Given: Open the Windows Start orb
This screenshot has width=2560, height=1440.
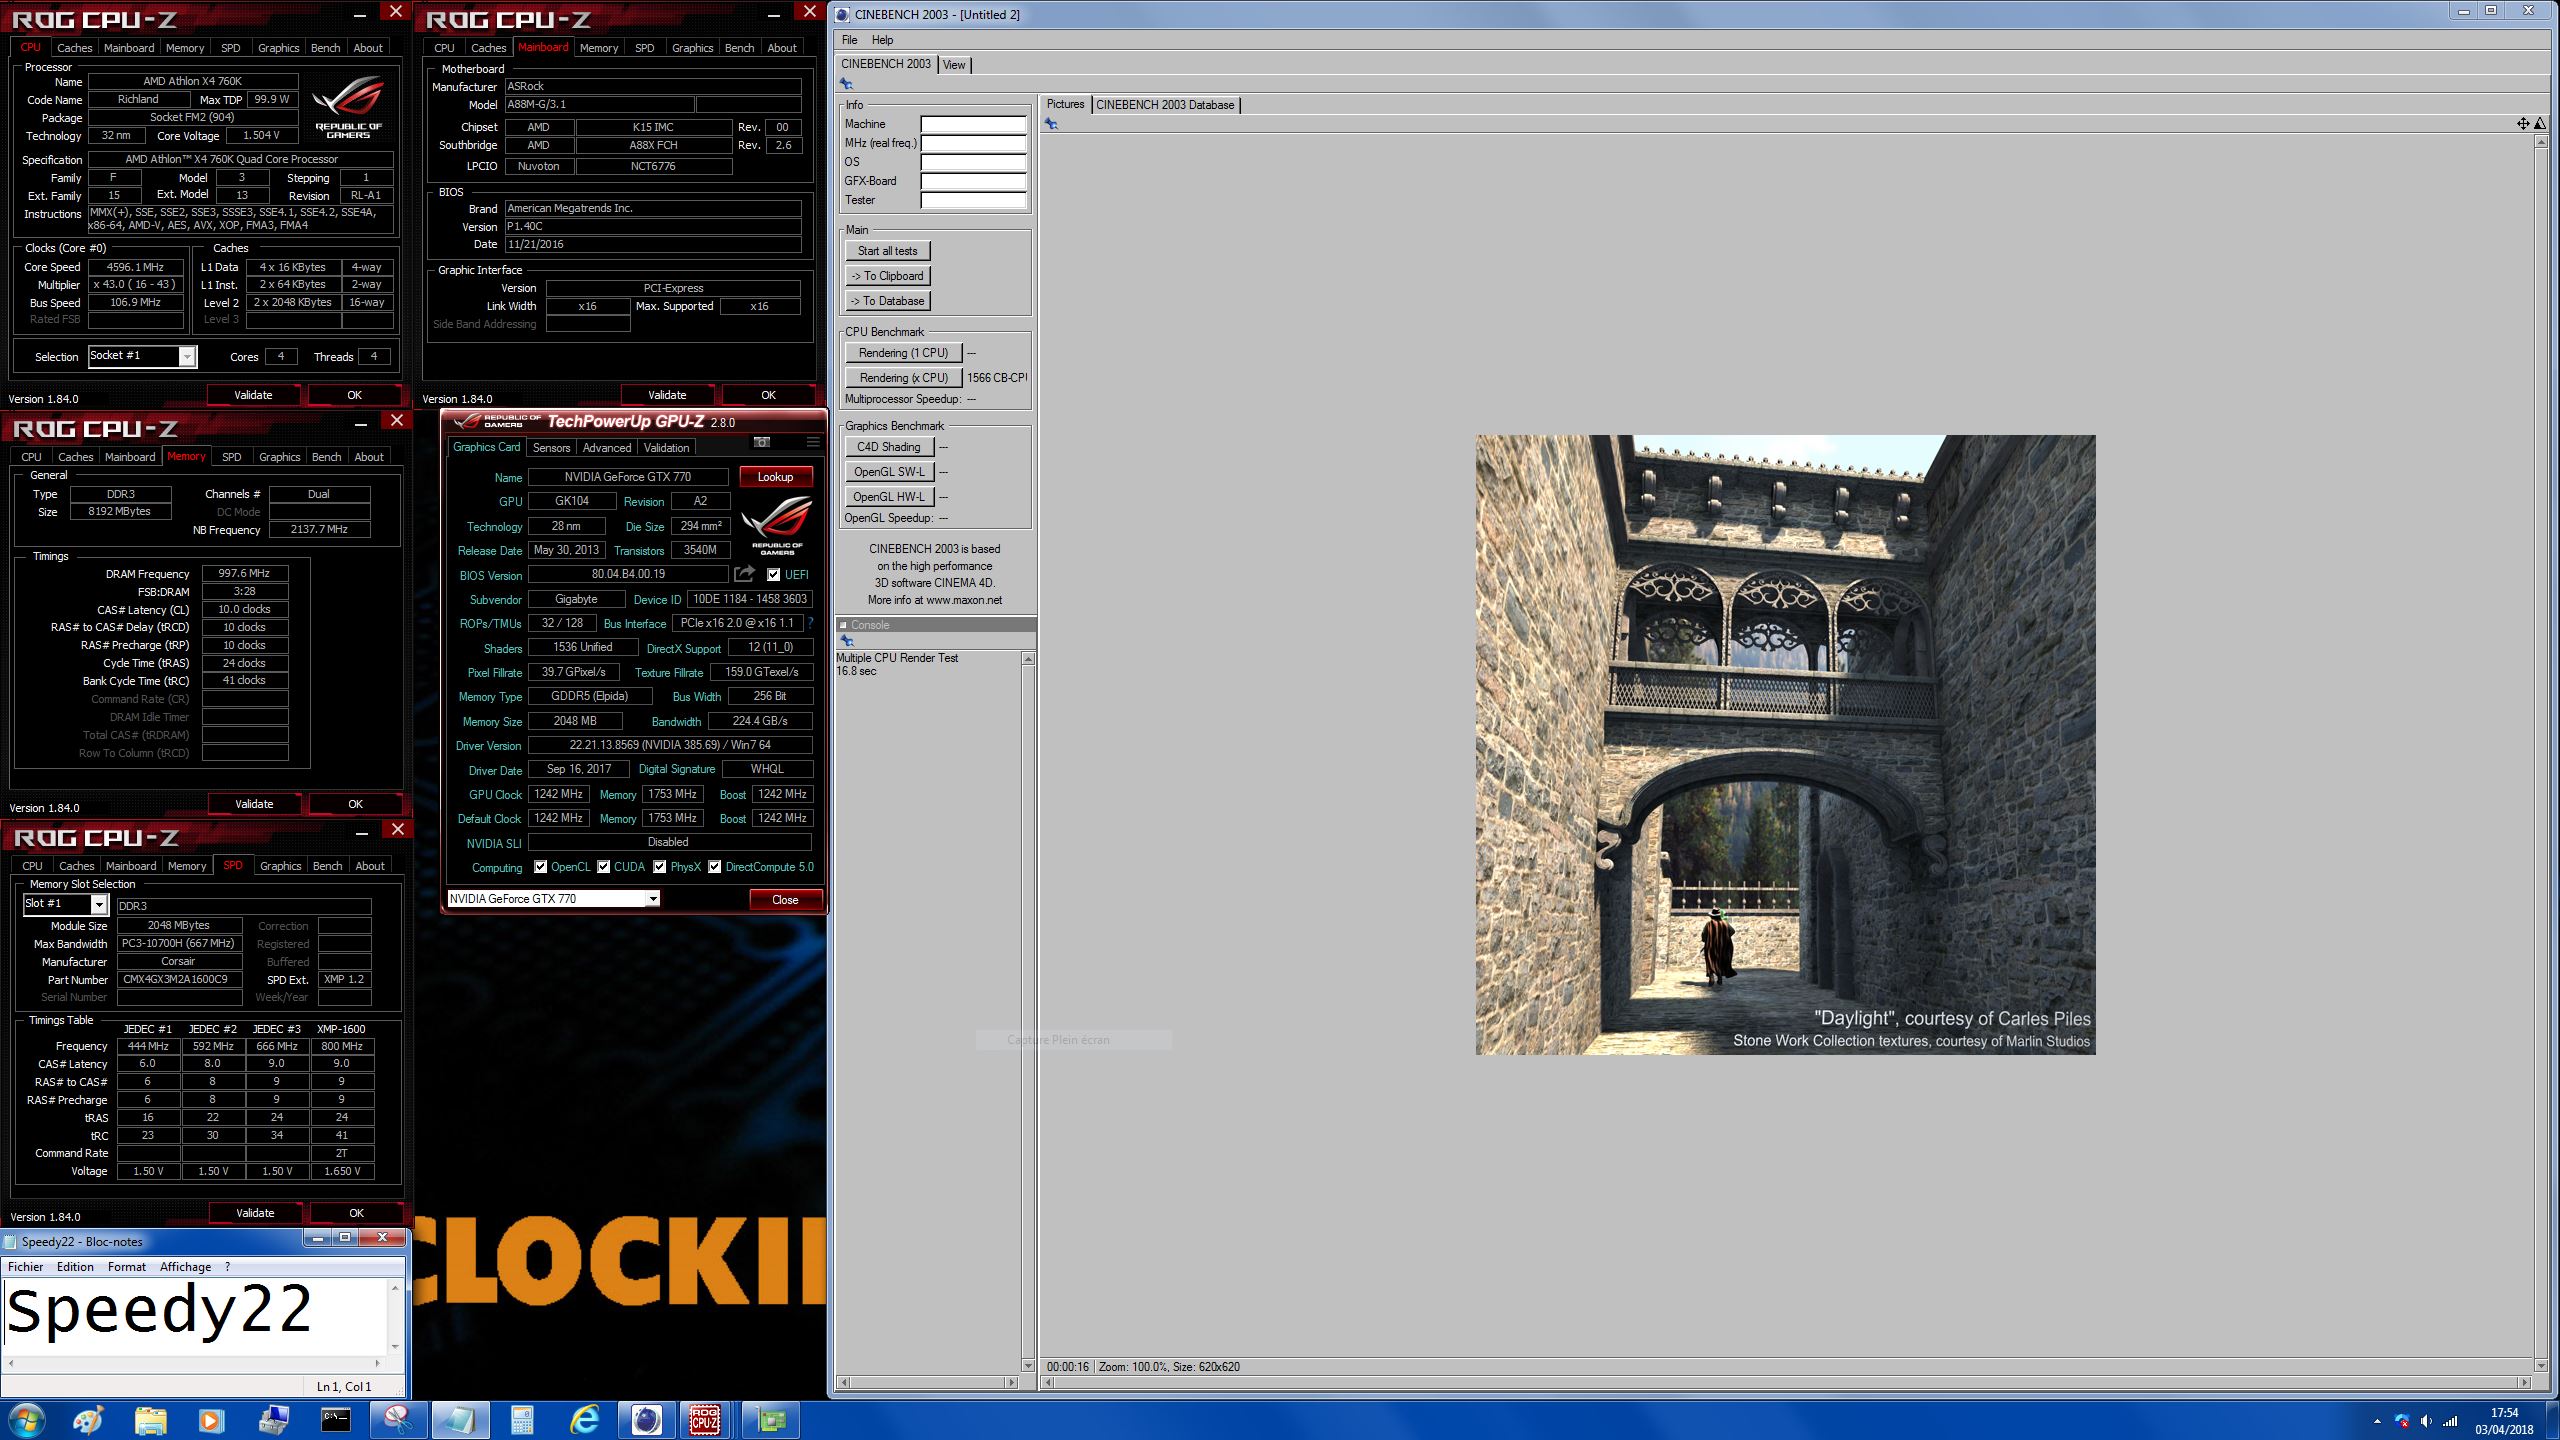Looking at the screenshot, I should (26, 1420).
